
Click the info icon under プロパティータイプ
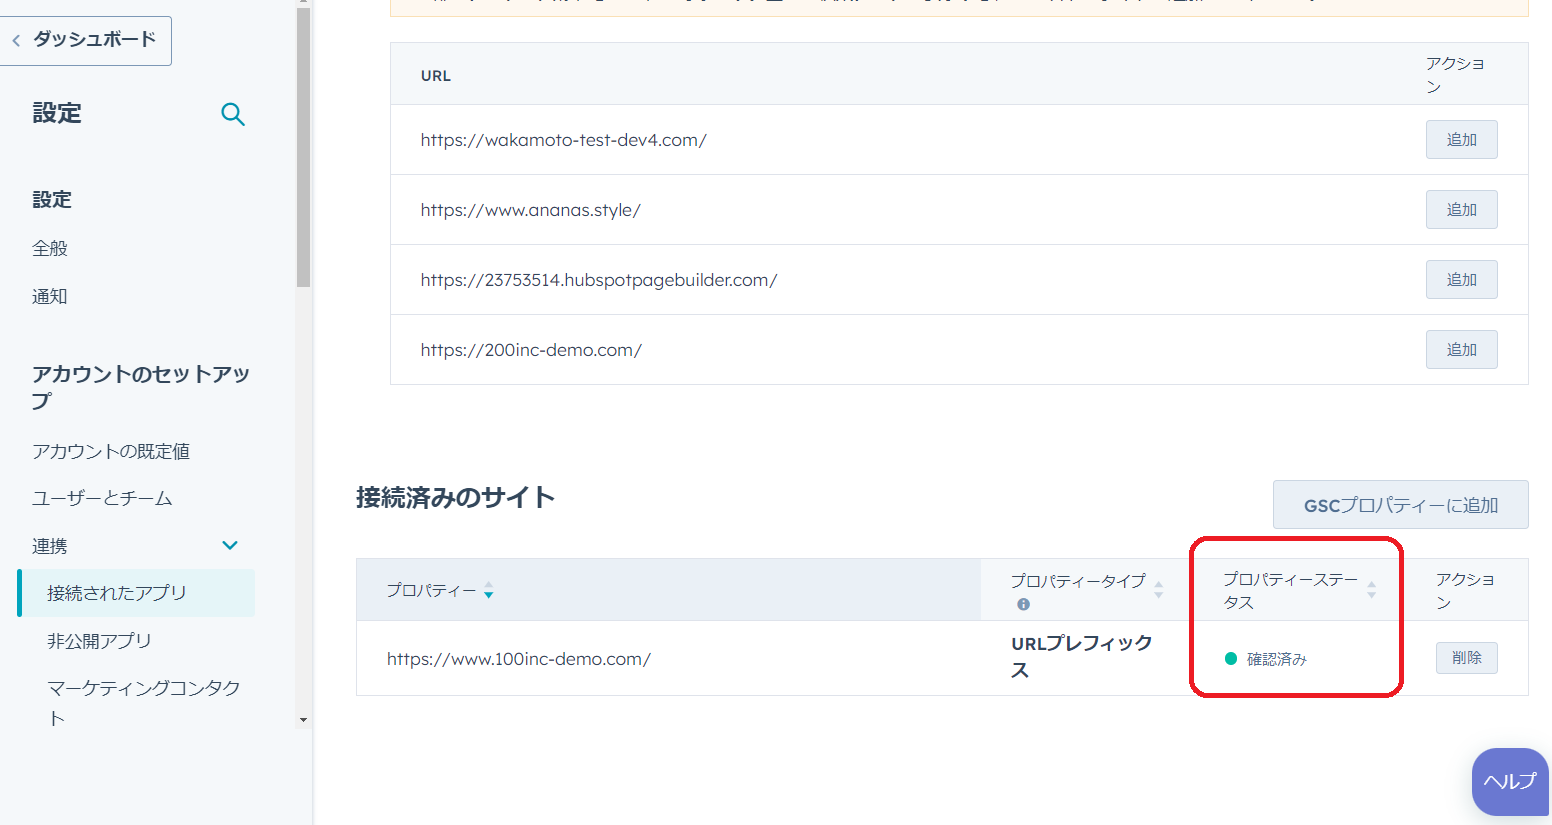point(1023,604)
